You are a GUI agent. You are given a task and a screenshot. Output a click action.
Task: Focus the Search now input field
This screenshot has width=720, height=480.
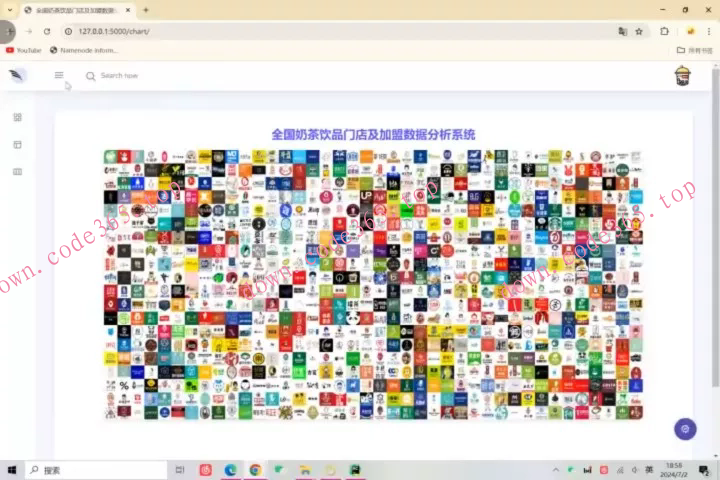click(119, 75)
